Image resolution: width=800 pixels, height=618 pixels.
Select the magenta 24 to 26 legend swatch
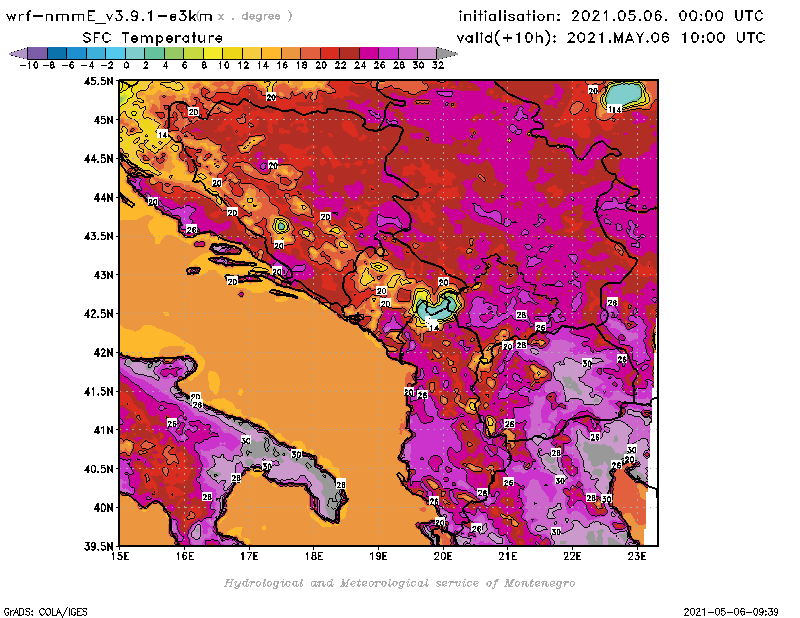[x=369, y=53]
